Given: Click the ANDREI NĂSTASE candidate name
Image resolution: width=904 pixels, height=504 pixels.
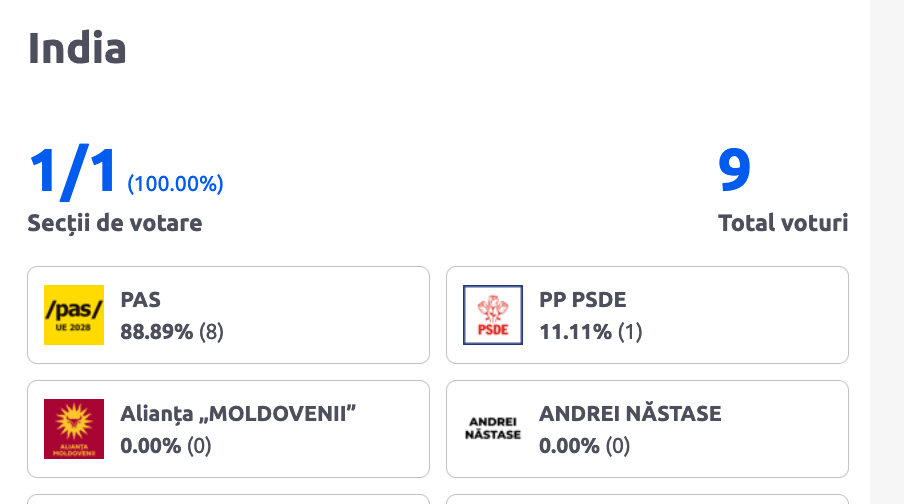Looking at the screenshot, I should pyautogui.click(x=629, y=413).
